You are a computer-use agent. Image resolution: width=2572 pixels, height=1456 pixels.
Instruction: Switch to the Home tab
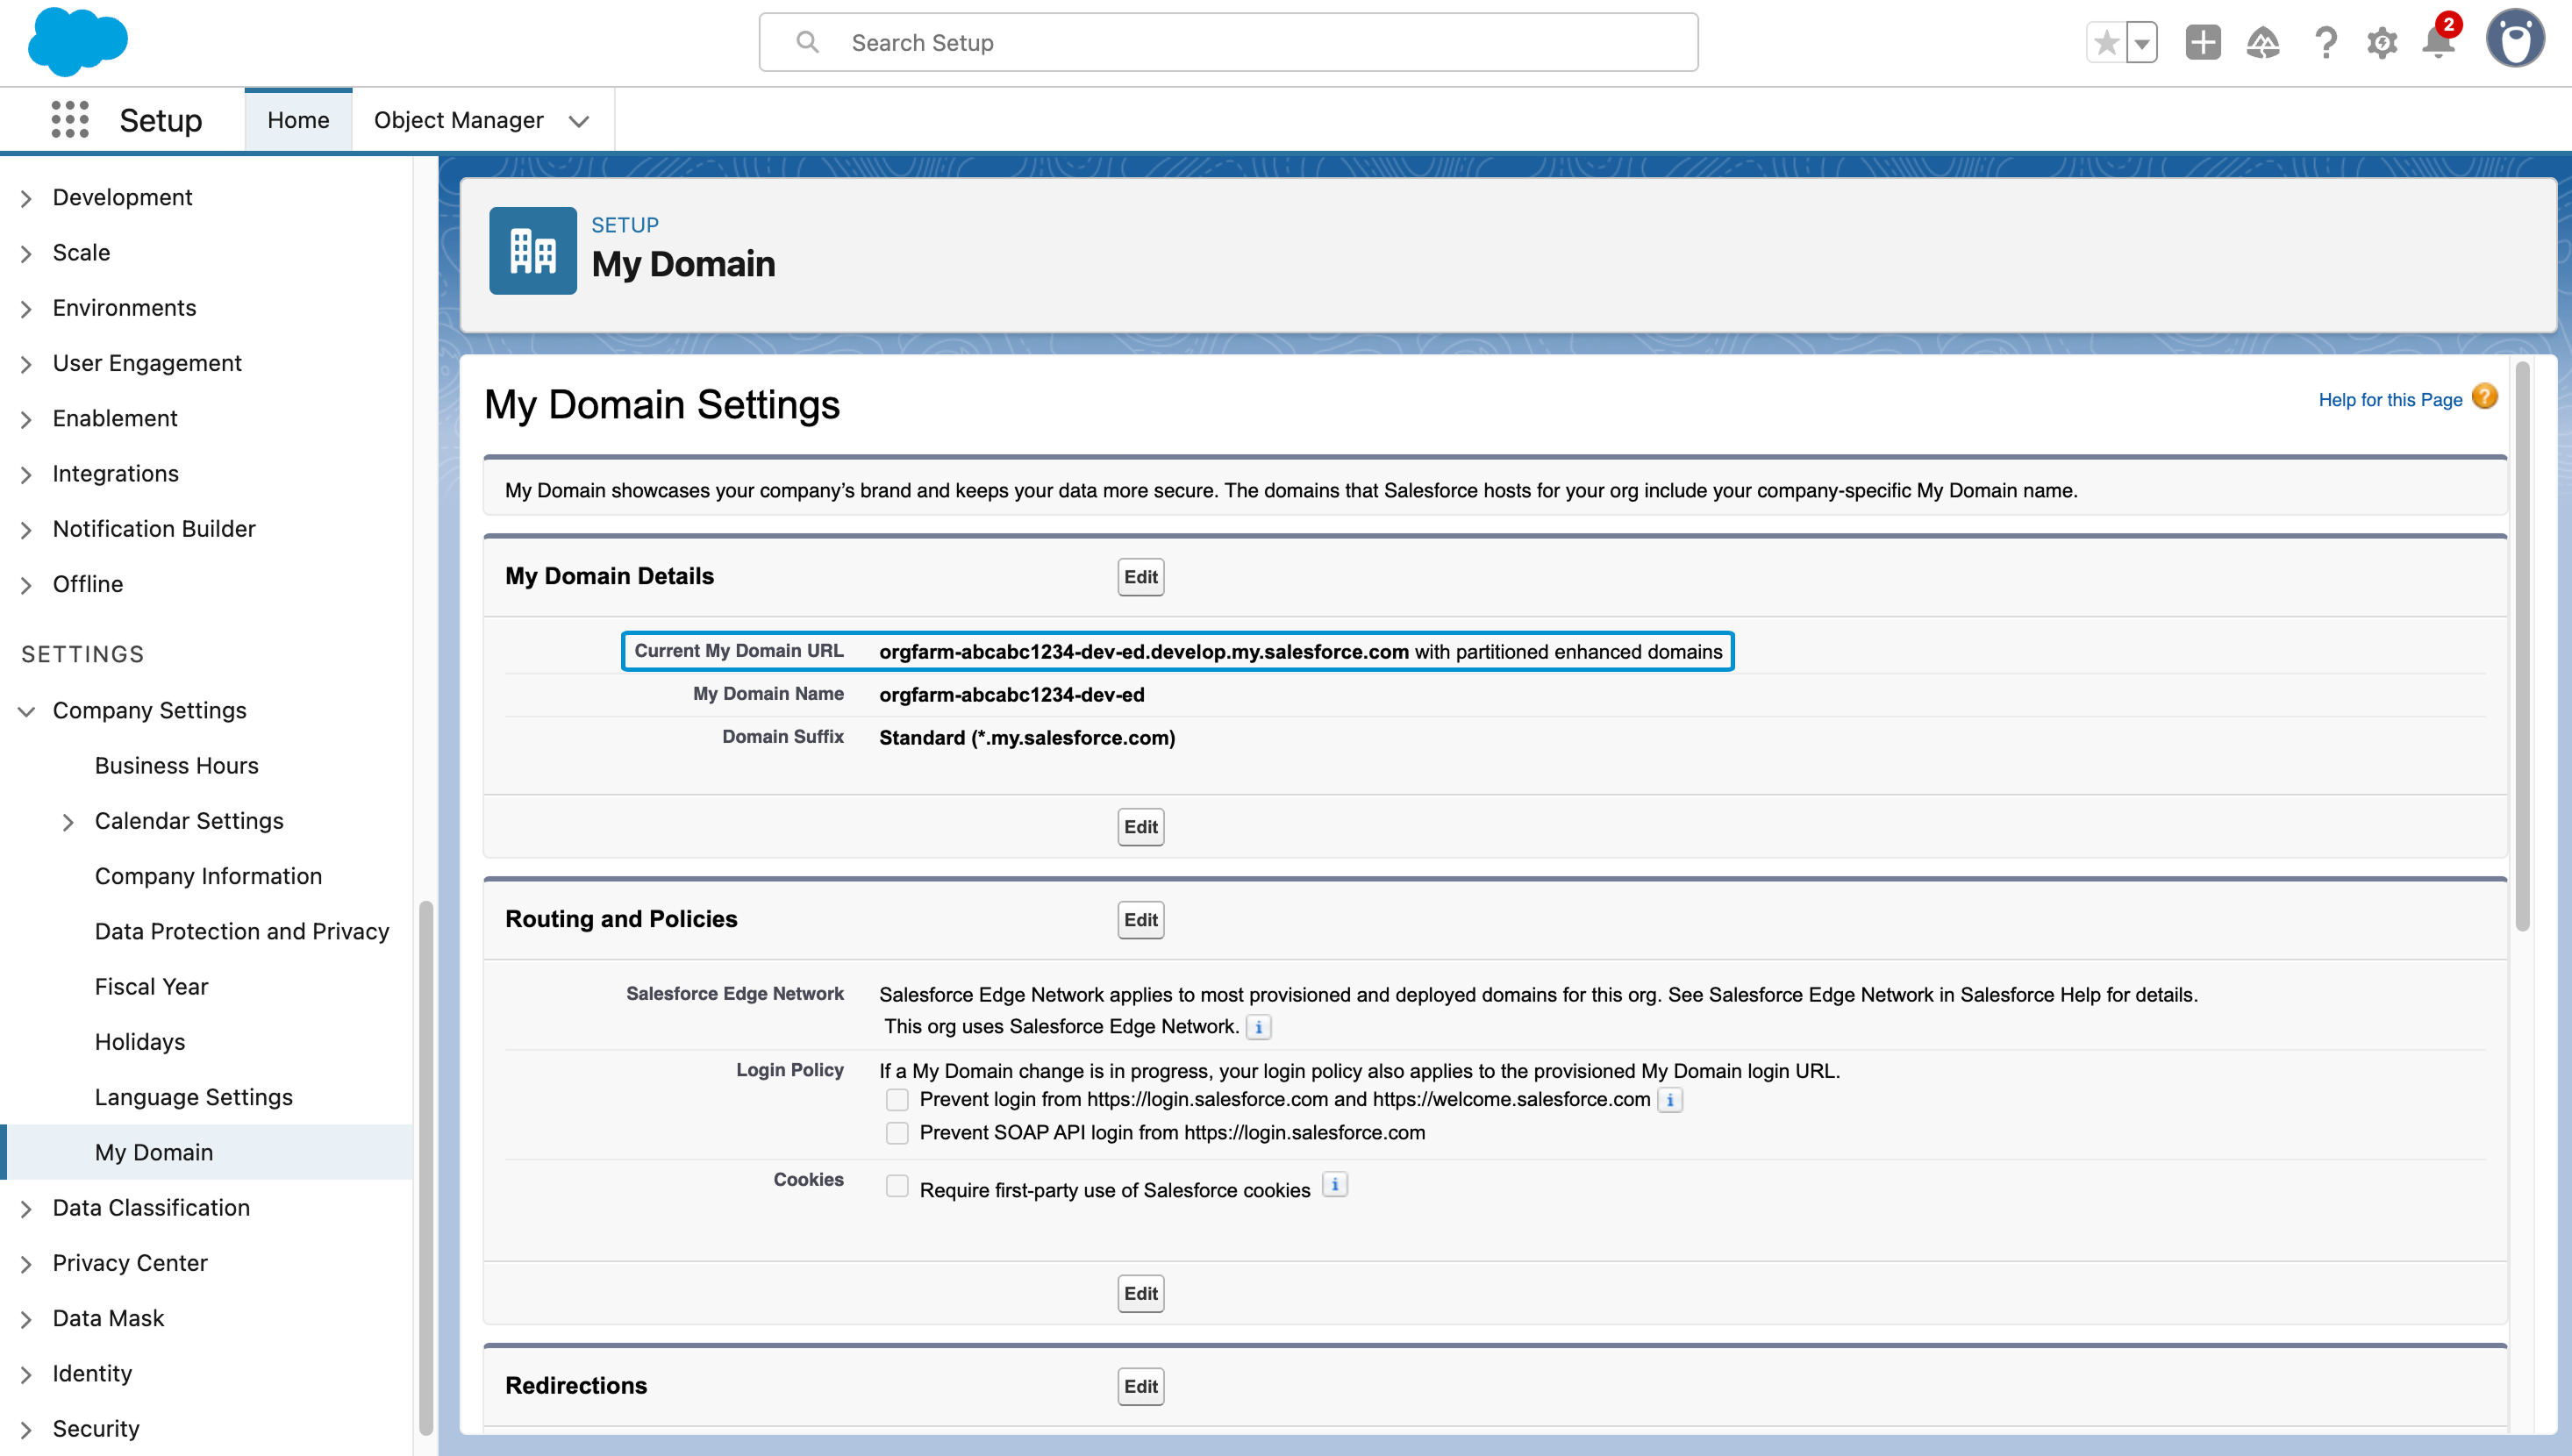point(298,120)
